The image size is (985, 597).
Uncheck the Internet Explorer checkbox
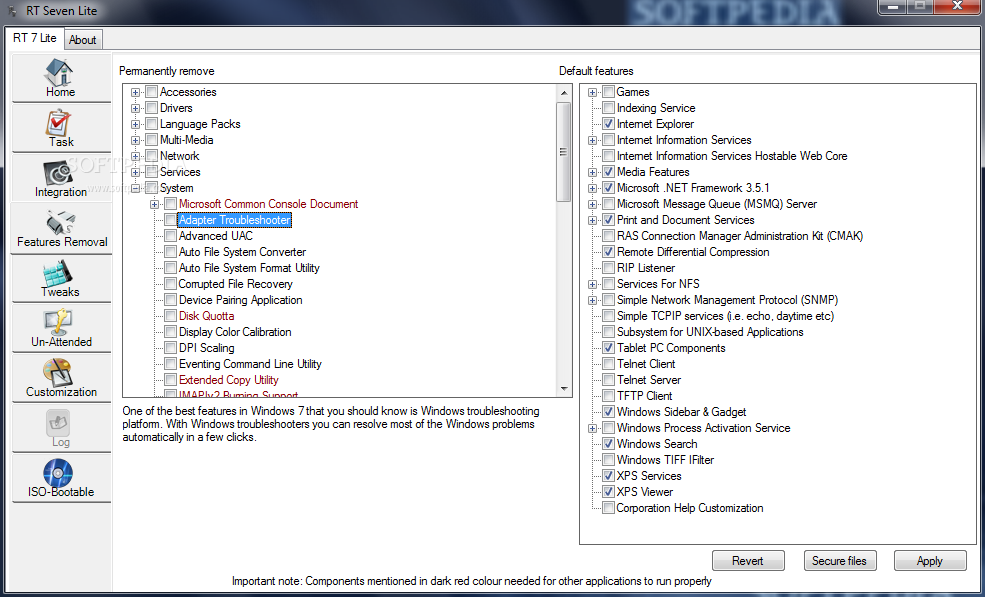(608, 124)
